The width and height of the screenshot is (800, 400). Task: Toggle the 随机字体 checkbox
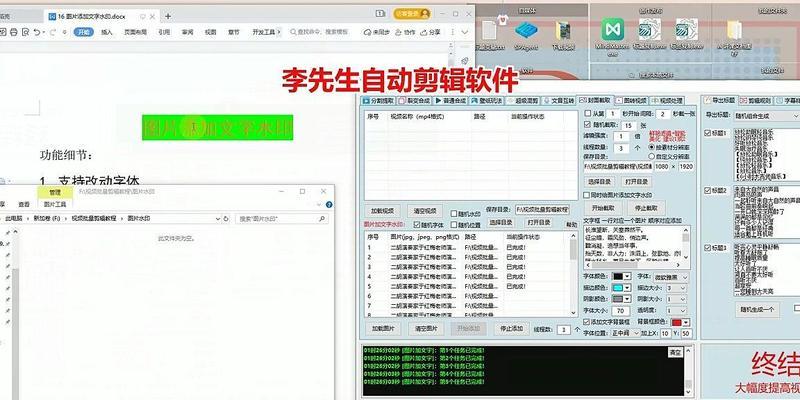point(416,224)
